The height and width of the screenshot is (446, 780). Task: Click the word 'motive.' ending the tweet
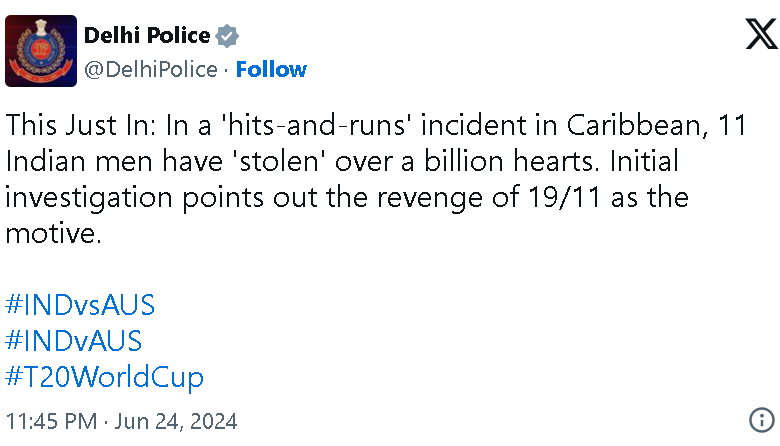pyautogui.click(x=53, y=233)
